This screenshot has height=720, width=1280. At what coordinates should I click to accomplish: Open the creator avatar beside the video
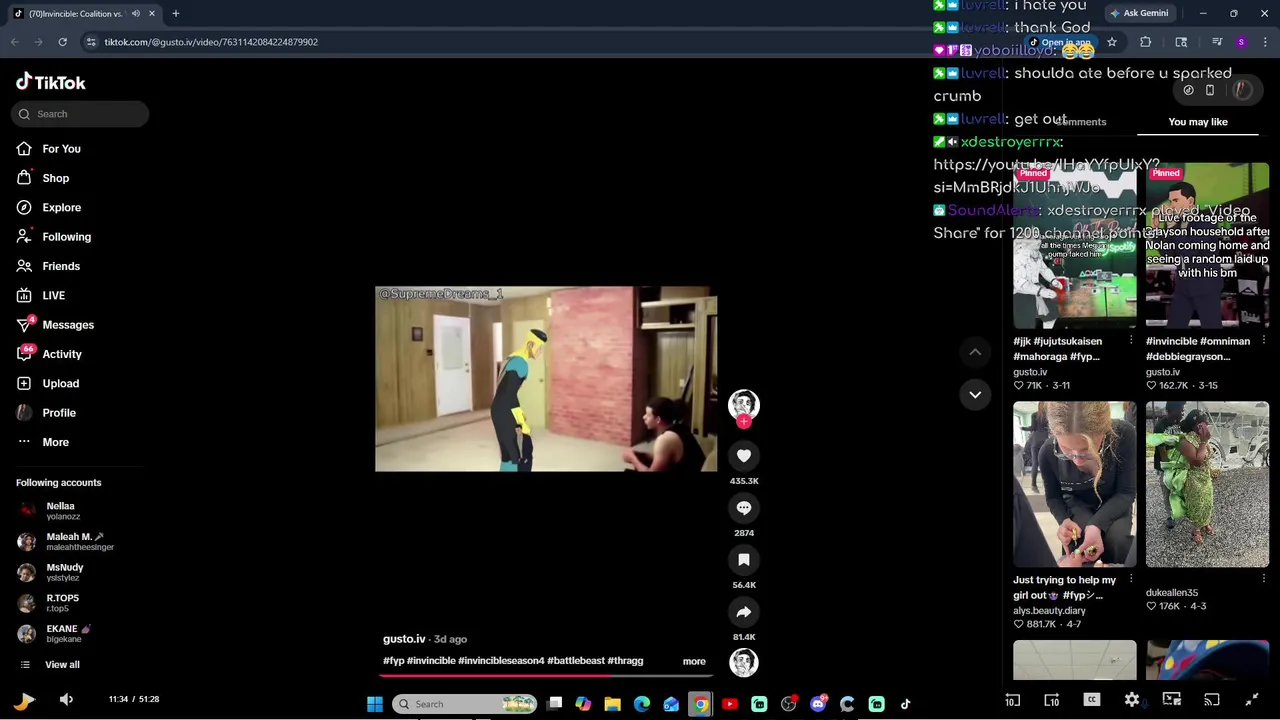coord(744,404)
